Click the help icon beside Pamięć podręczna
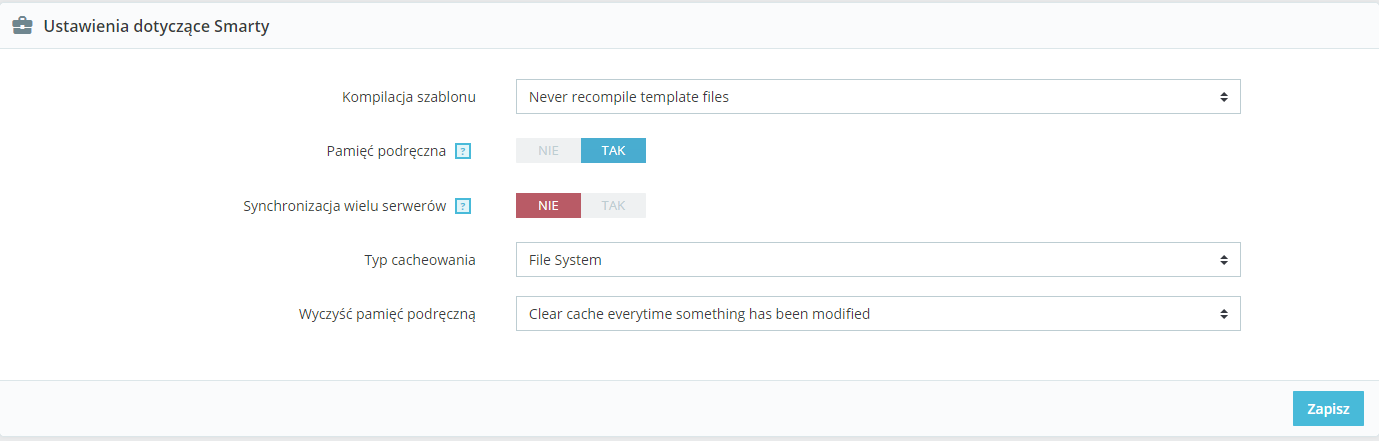The width and height of the screenshot is (1379, 441). pos(462,151)
